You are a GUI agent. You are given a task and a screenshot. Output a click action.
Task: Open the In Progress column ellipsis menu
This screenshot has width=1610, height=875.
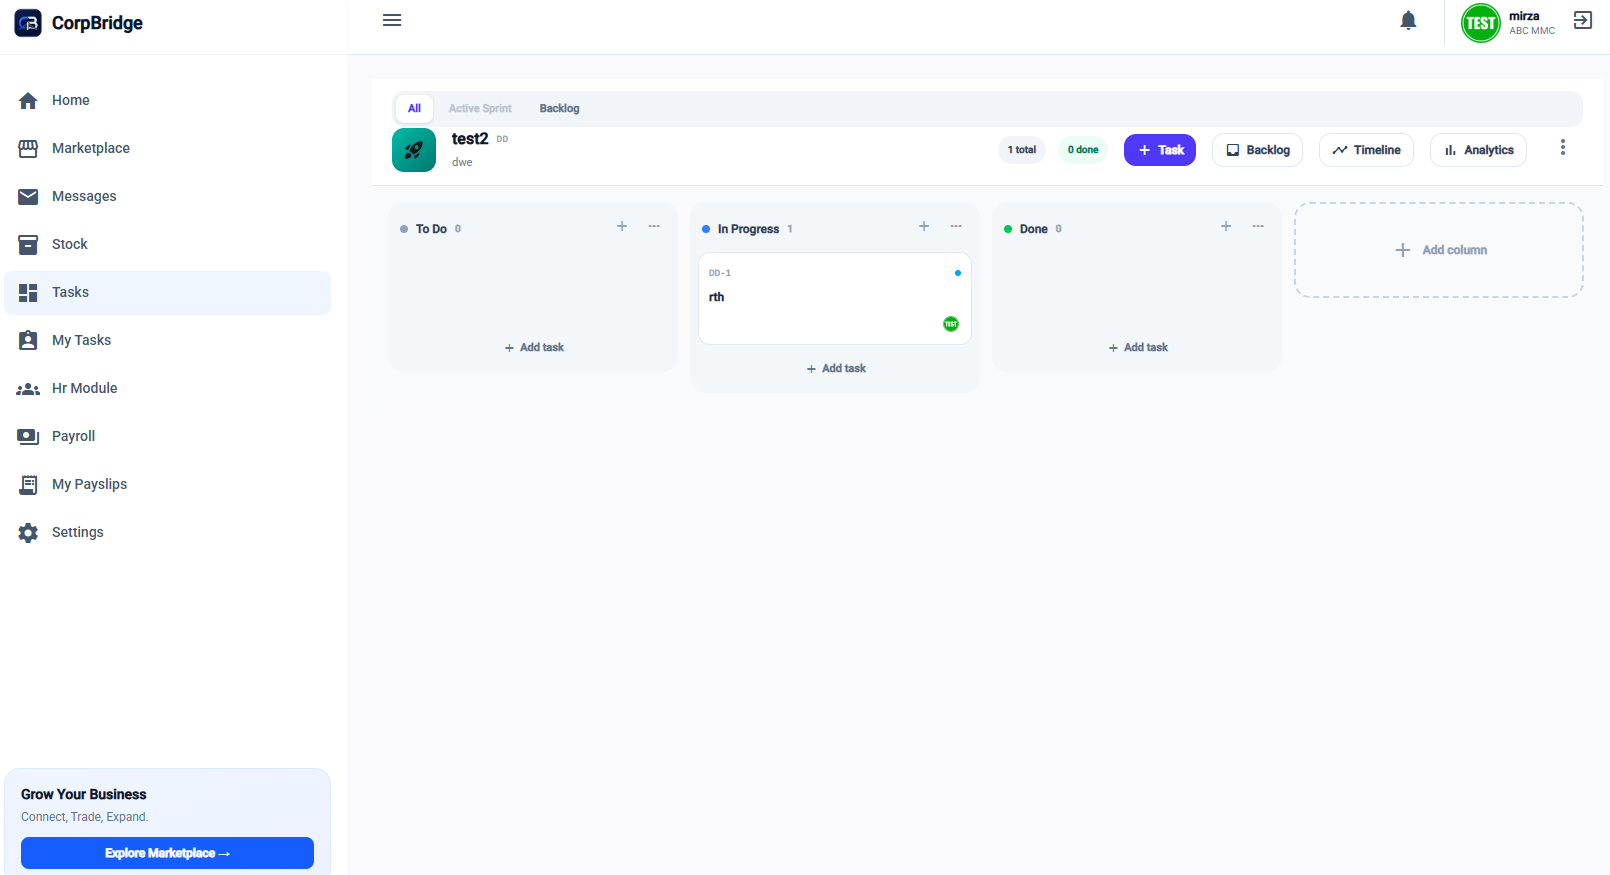[x=956, y=226]
